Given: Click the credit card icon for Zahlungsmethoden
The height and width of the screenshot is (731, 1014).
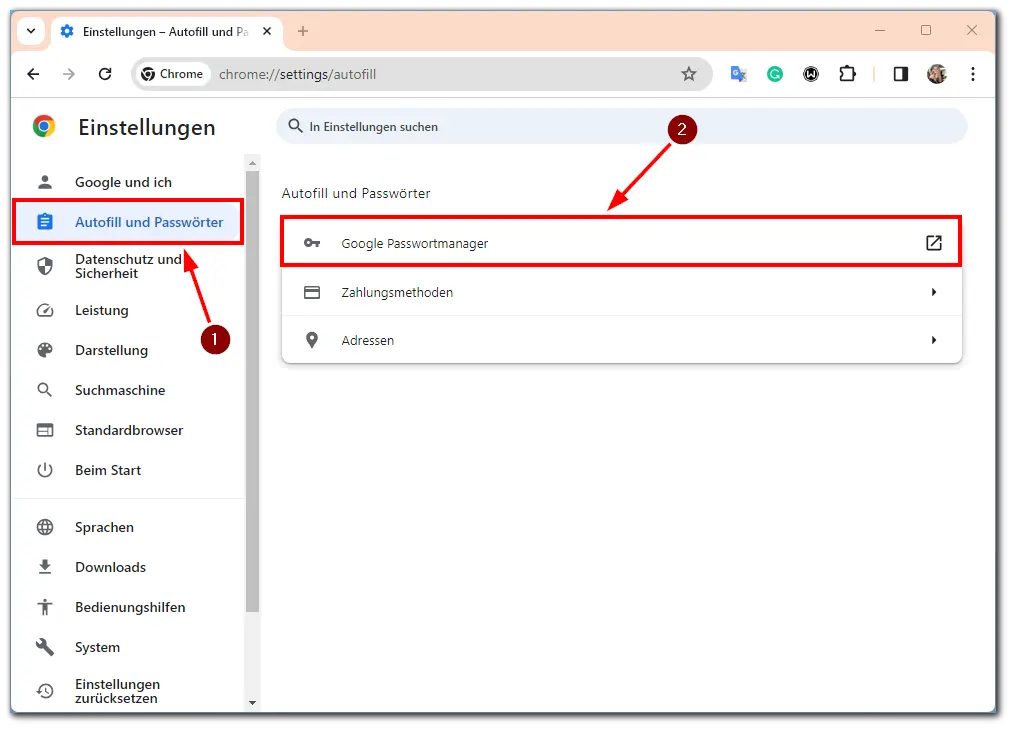Looking at the screenshot, I should [312, 292].
